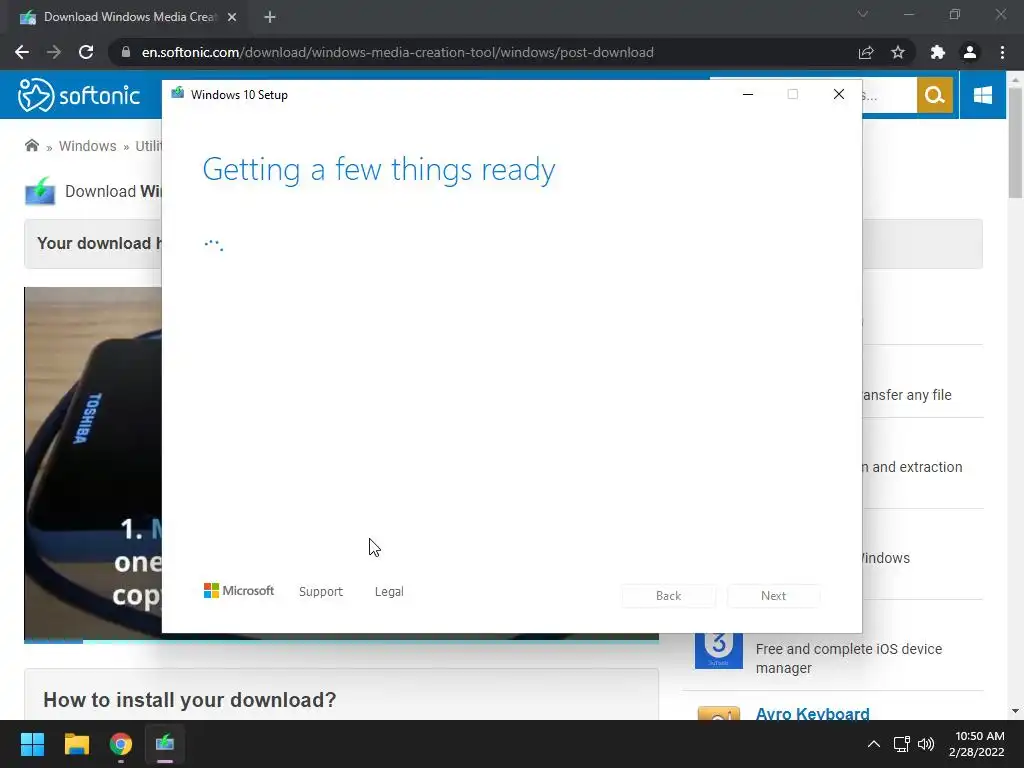This screenshot has height=768, width=1024.
Task: Click the scrollbar down arrow
Action: pyautogui.click(x=1015, y=711)
